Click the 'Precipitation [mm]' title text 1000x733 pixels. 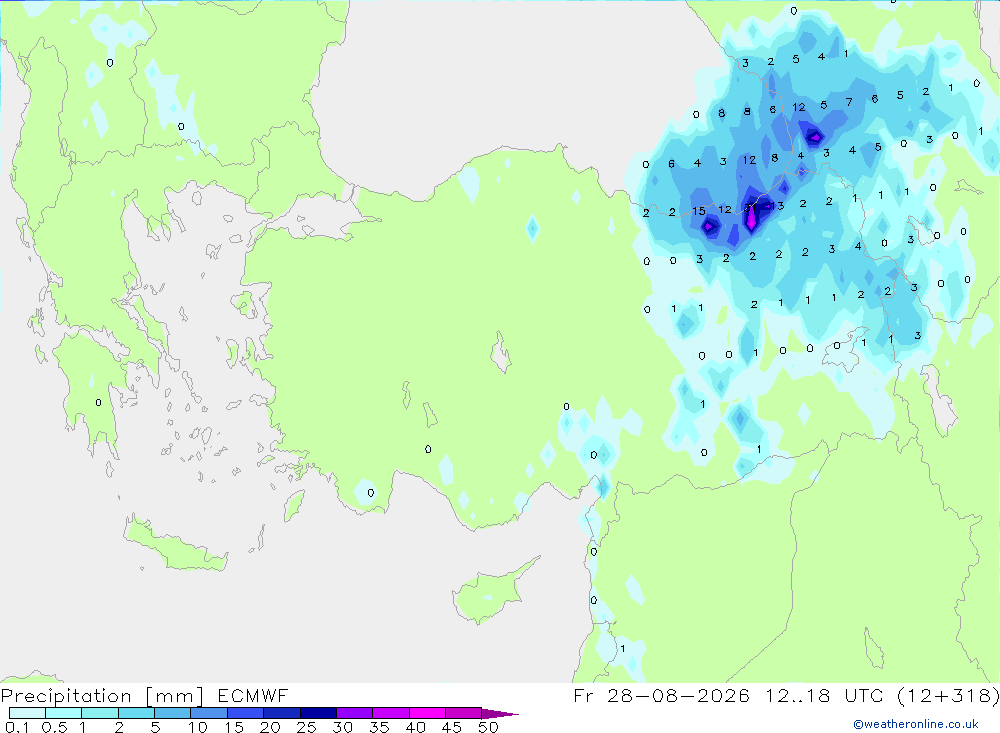tap(102, 696)
